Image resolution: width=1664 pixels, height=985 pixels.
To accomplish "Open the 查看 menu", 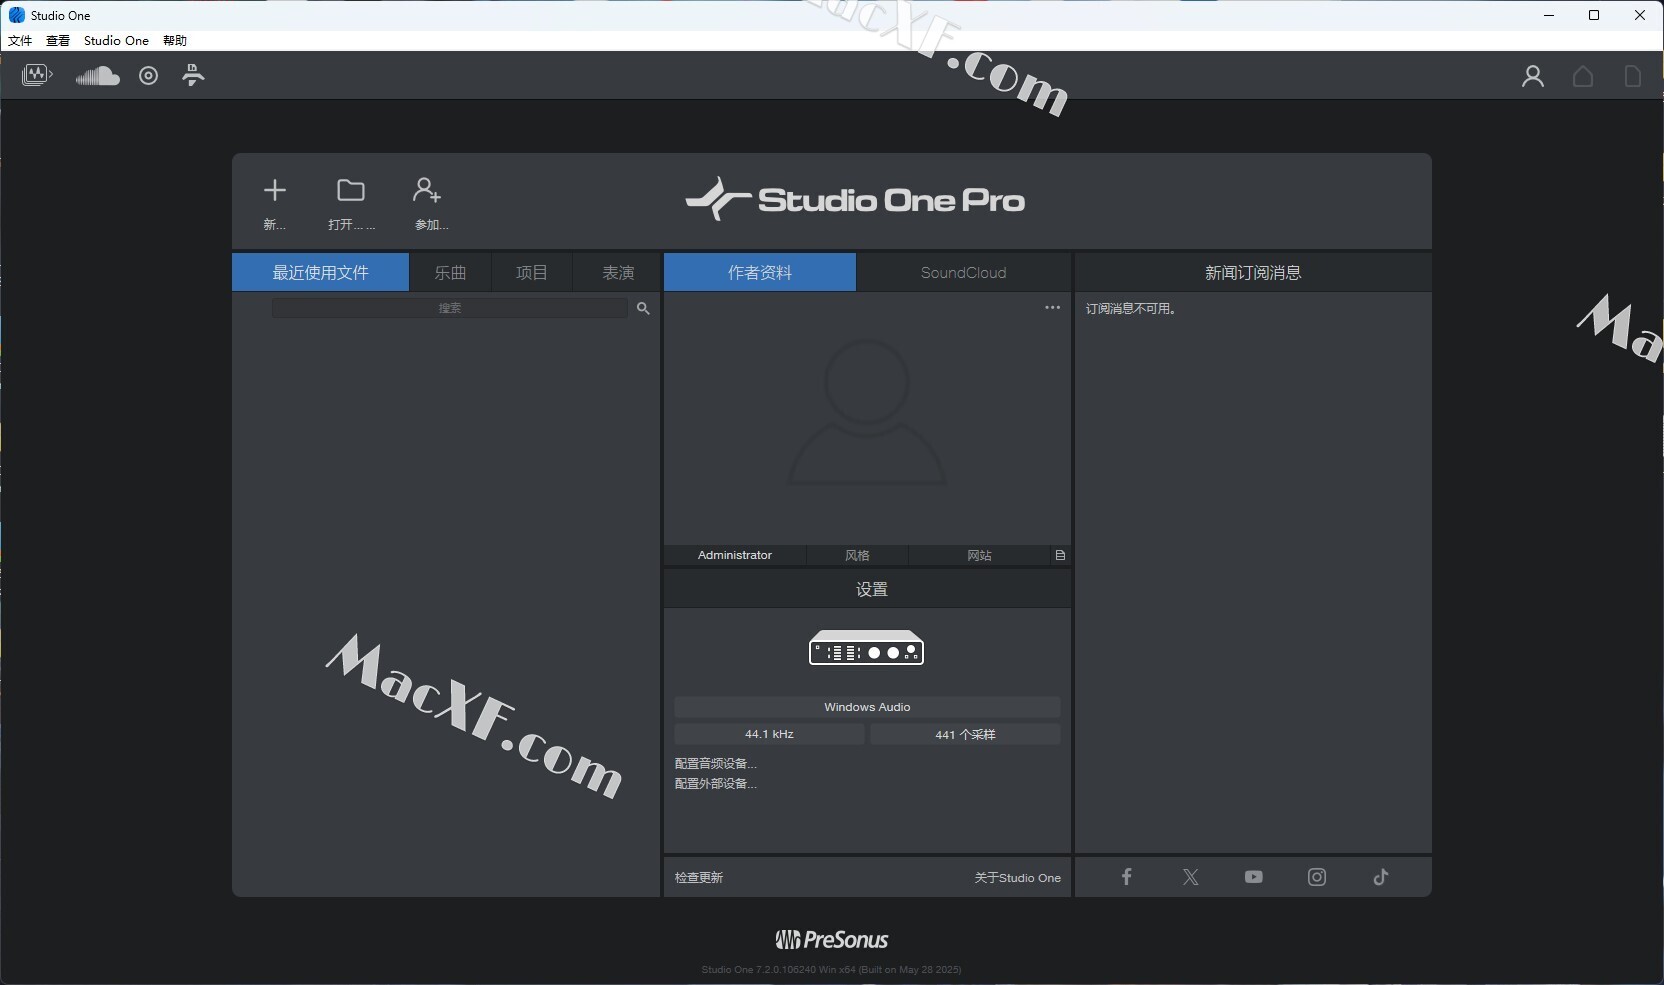I will pyautogui.click(x=58, y=41).
